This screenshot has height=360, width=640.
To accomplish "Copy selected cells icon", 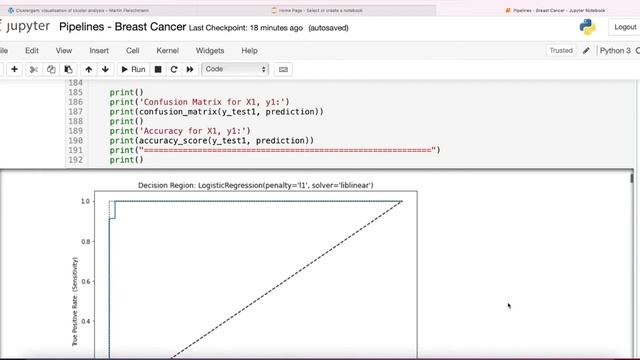I will 51,69.
